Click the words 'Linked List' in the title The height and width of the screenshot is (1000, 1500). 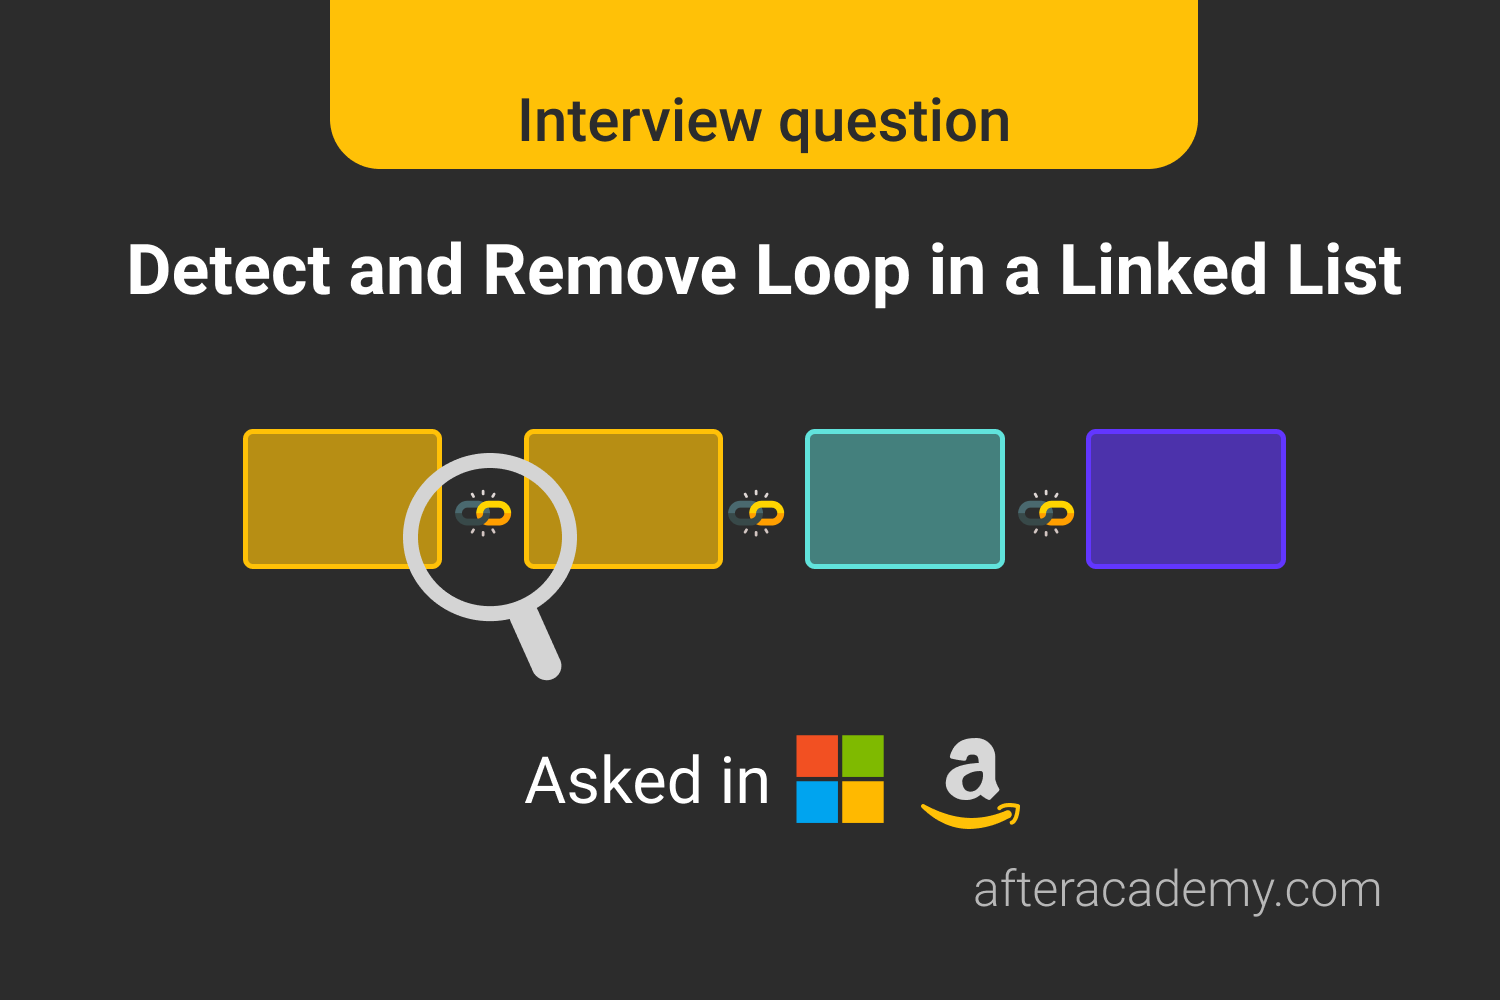(x=1230, y=271)
